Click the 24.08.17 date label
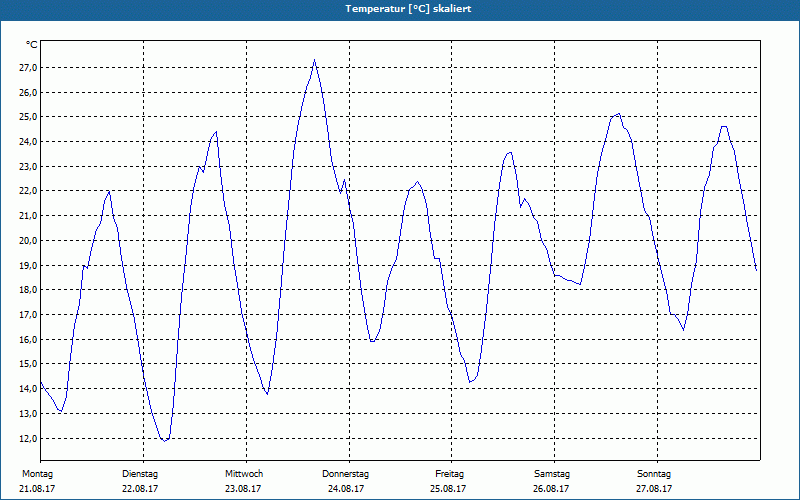The image size is (800, 500). [346, 489]
